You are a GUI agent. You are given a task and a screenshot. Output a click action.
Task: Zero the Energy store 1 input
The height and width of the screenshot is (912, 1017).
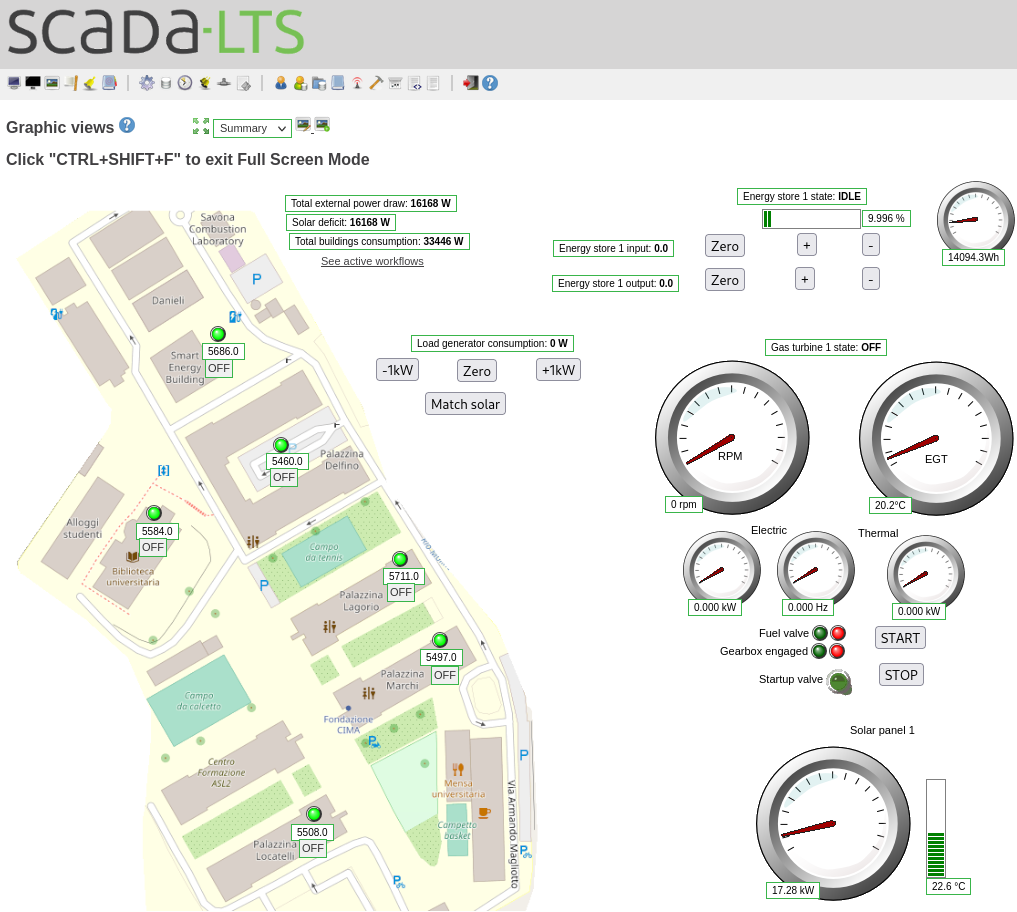[x=724, y=246]
